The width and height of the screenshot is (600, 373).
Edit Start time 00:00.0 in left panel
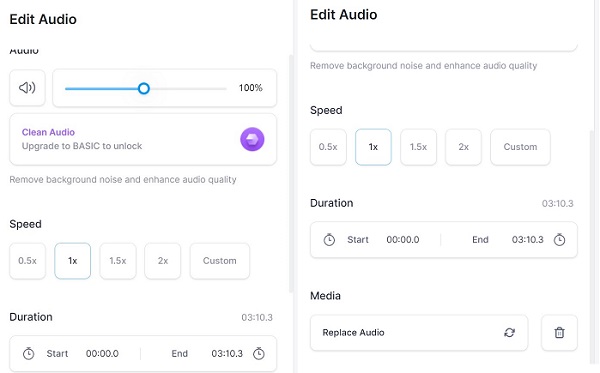[102, 354]
